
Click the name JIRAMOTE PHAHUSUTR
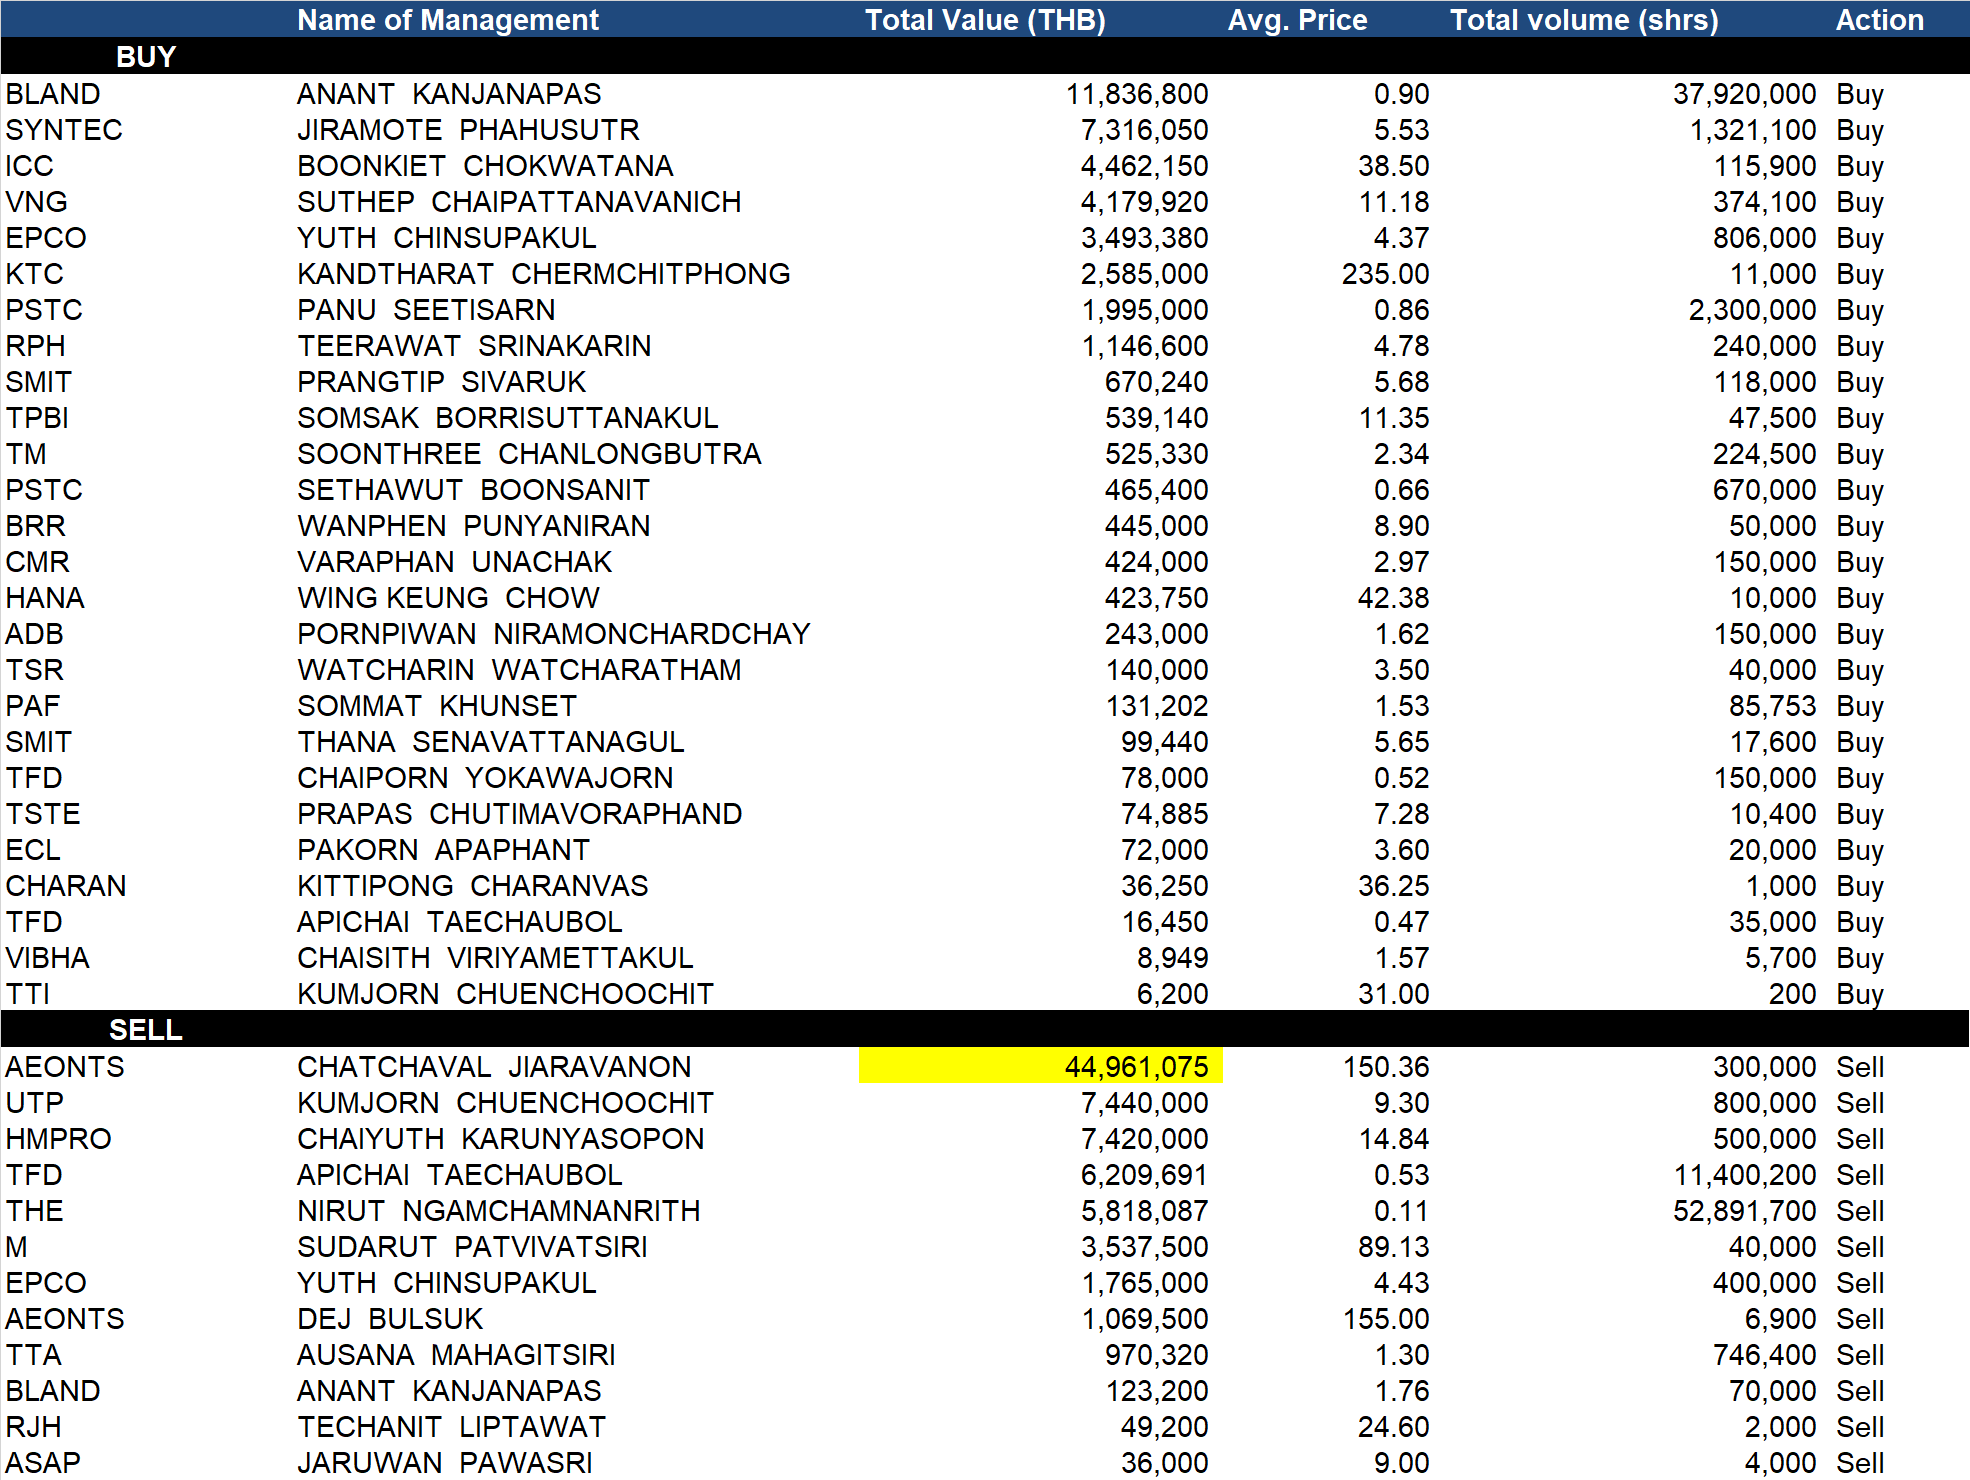pyautogui.click(x=468, y=130)
